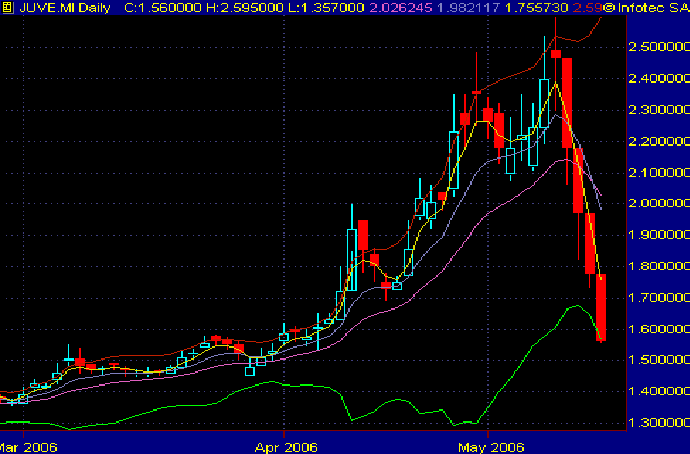Click the tall cyan candle at 2.400000
The image size is (690, 454).
pyautogui.click(x=544, y=103)
